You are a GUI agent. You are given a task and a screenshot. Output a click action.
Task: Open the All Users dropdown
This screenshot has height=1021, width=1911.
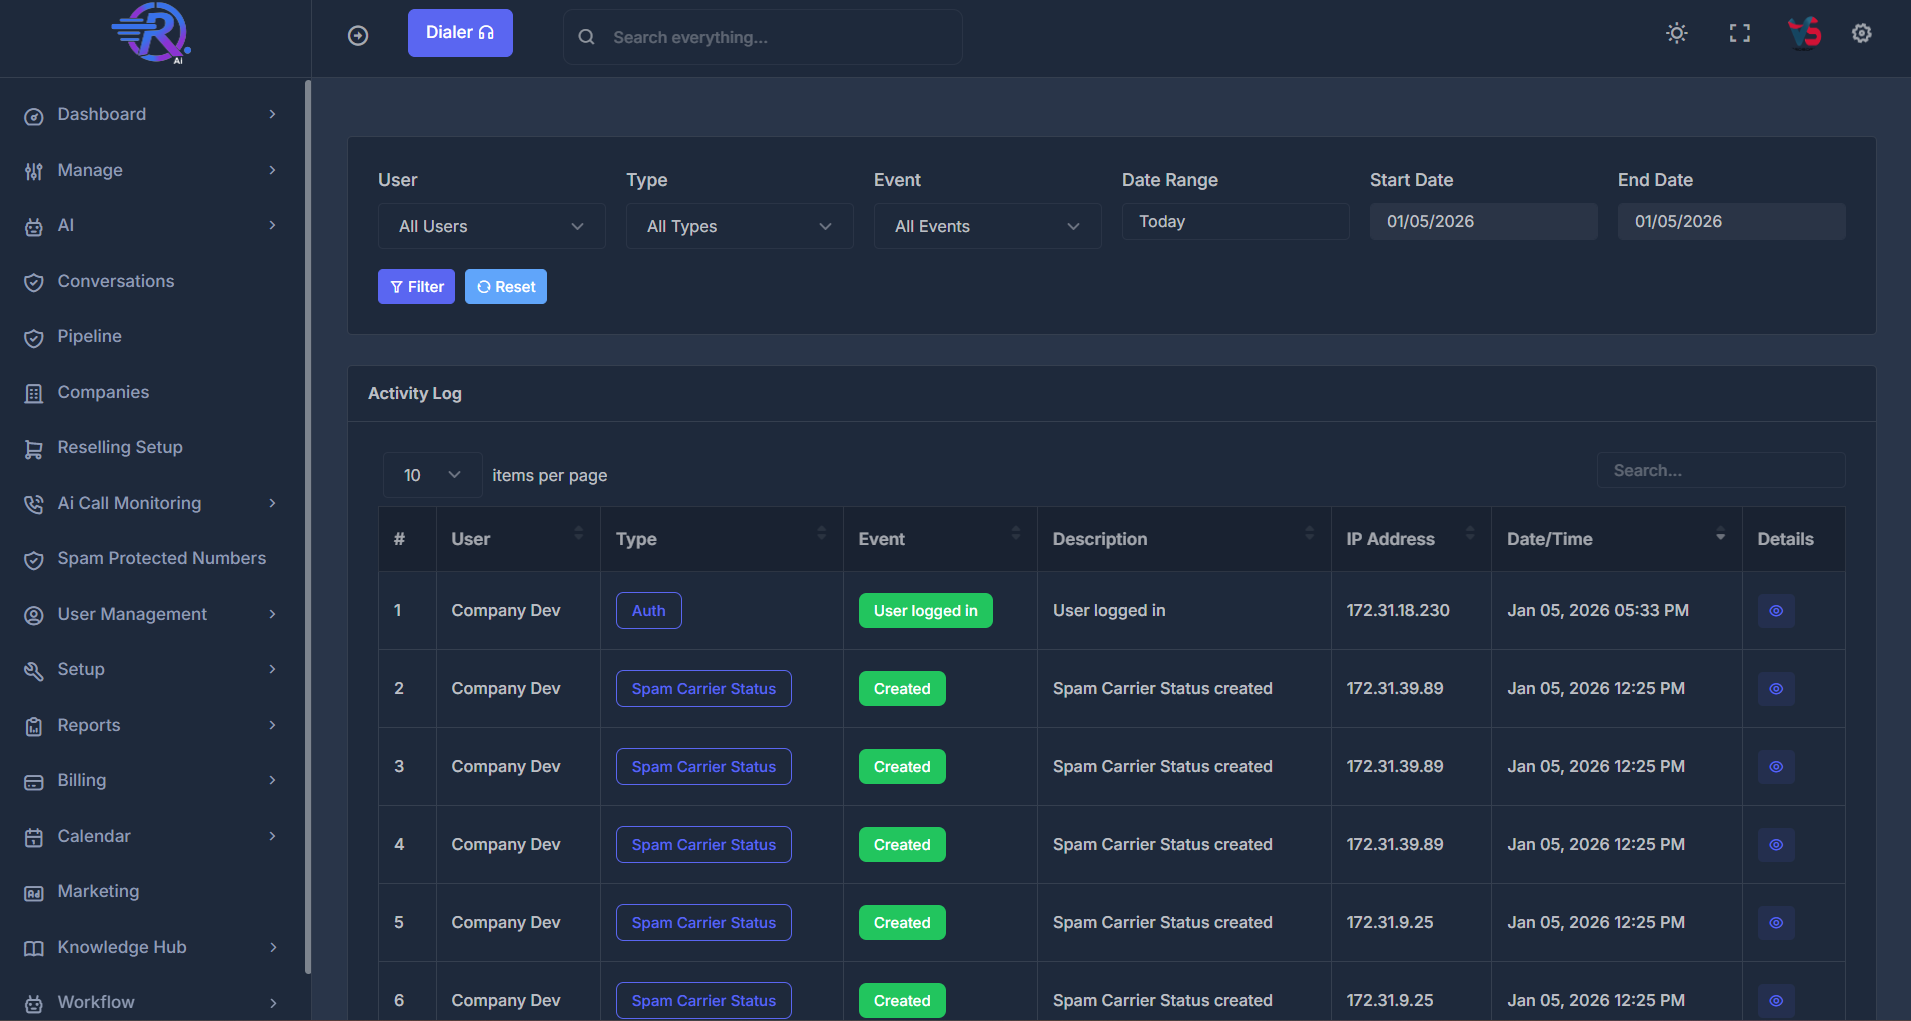(x=491, y=226)
